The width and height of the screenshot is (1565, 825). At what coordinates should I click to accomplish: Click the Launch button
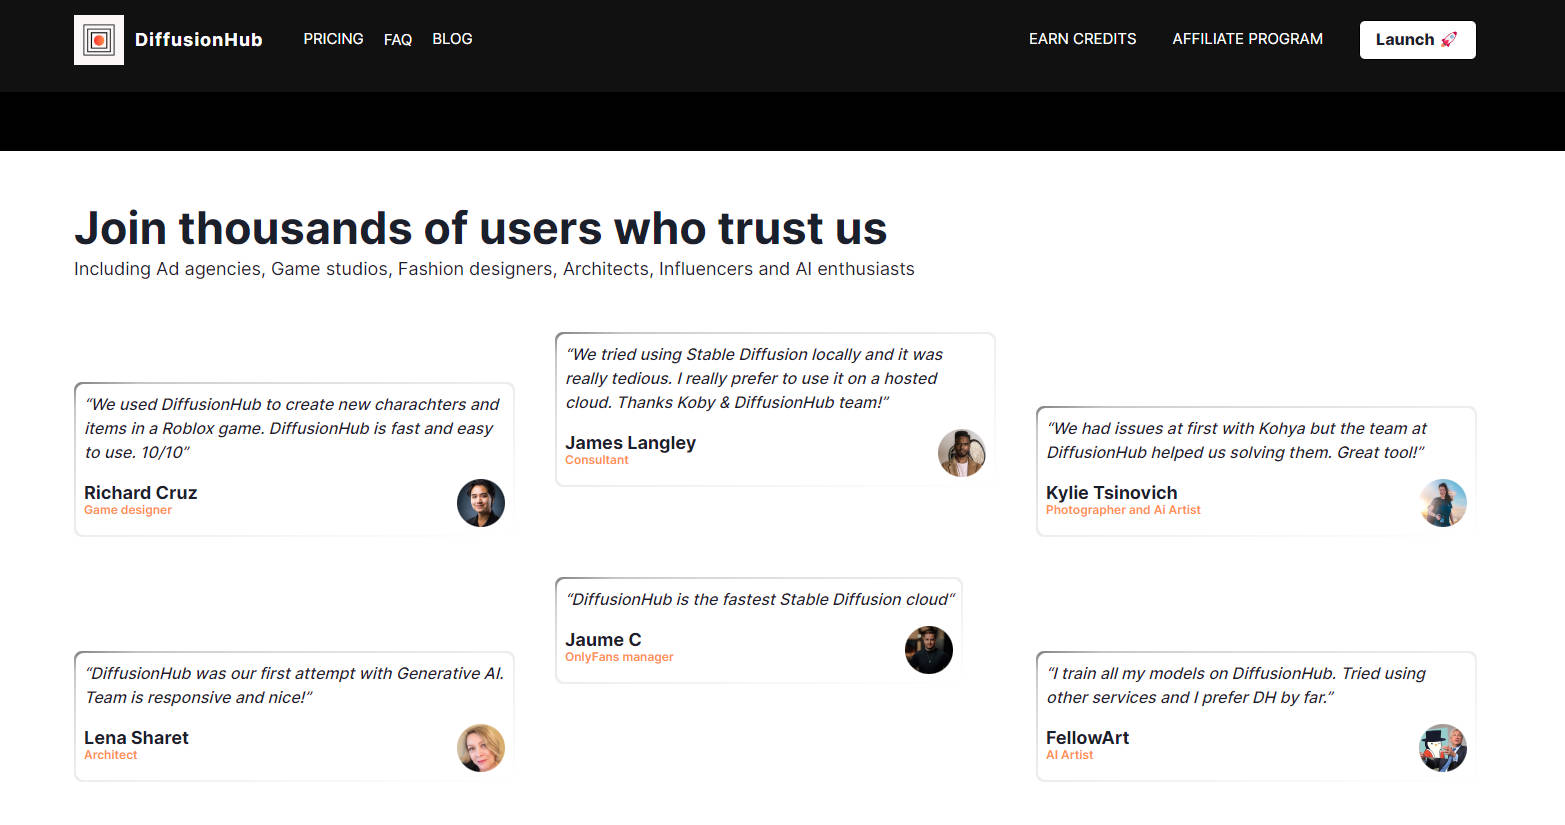[x=1417, y=39]
